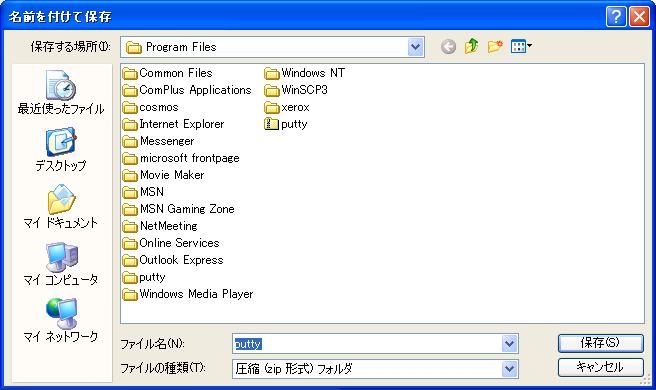Screen dimensions: 656x390
Task: Expand the ファイル名 dropdown arrow
Action: (509, 344)
